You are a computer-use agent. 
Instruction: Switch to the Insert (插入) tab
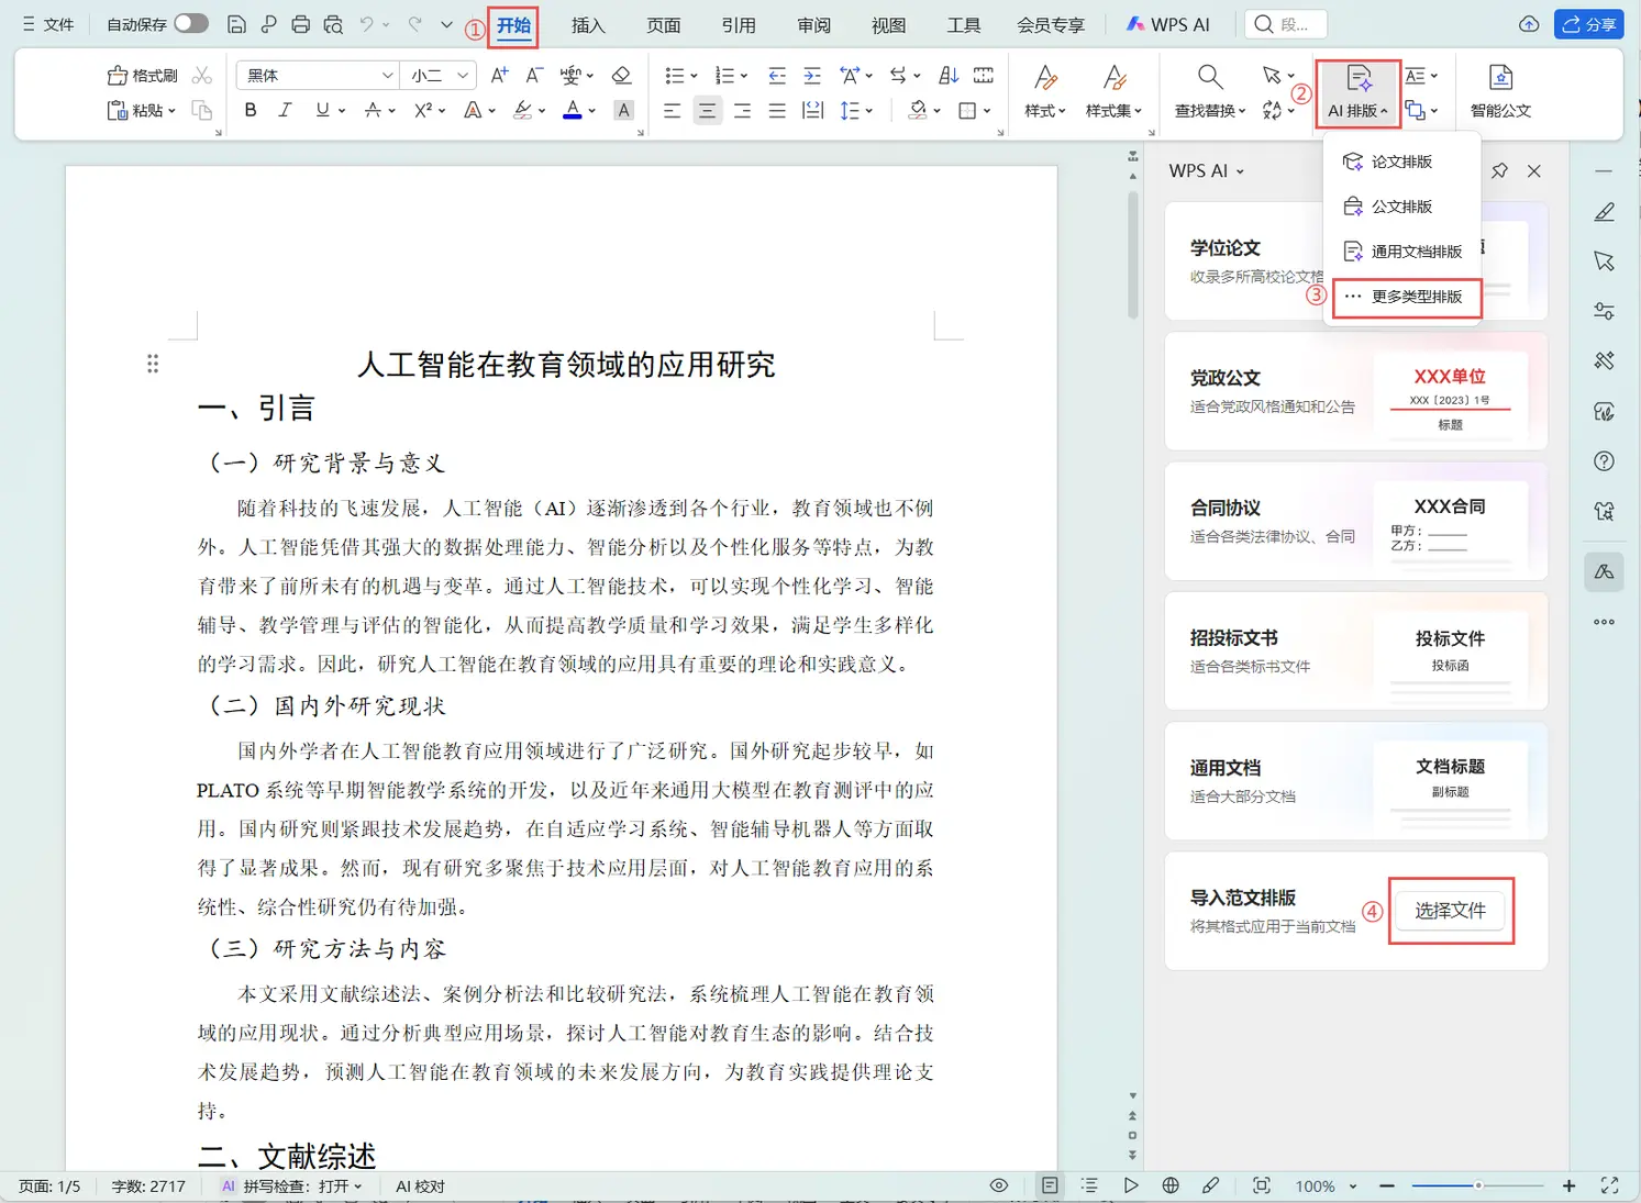588,25
